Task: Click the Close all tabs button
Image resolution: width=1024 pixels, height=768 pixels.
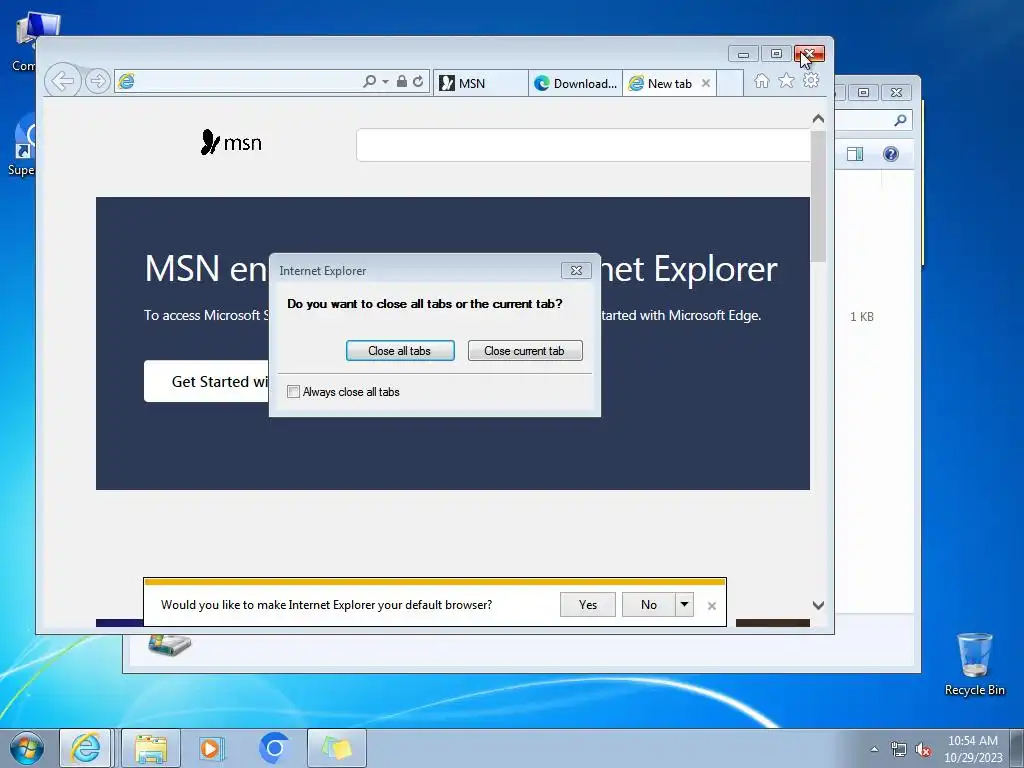Action: (x=400, y=351)
